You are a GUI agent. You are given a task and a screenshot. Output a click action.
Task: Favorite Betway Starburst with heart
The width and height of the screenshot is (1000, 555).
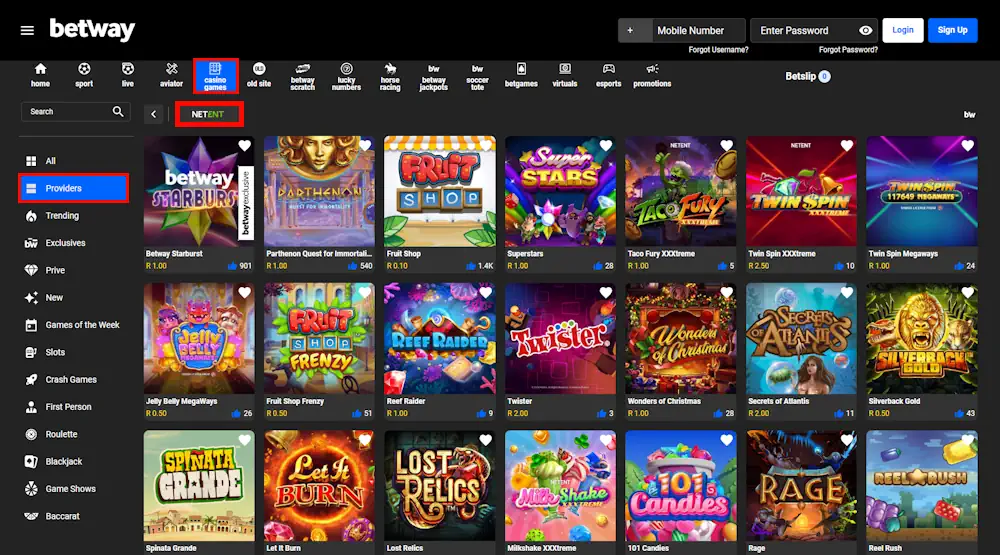(x=244, y=145)
